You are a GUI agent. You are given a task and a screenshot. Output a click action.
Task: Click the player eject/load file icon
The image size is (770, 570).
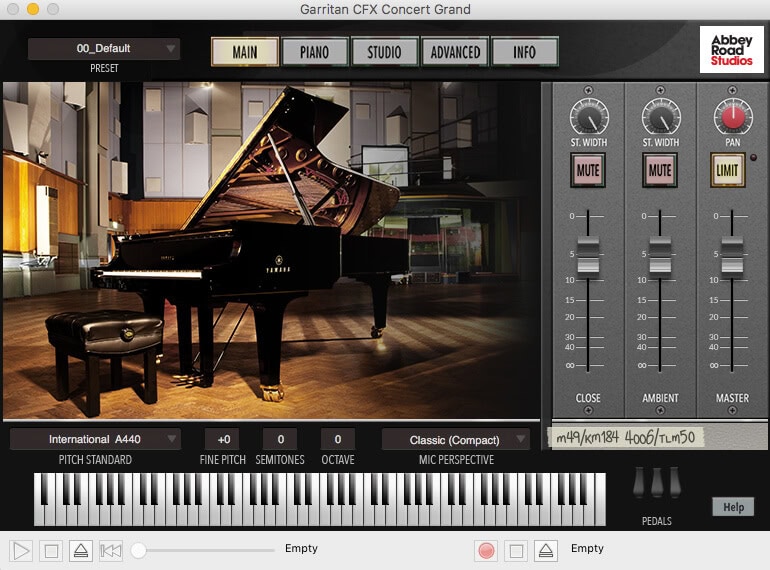[x=81, y=551]
